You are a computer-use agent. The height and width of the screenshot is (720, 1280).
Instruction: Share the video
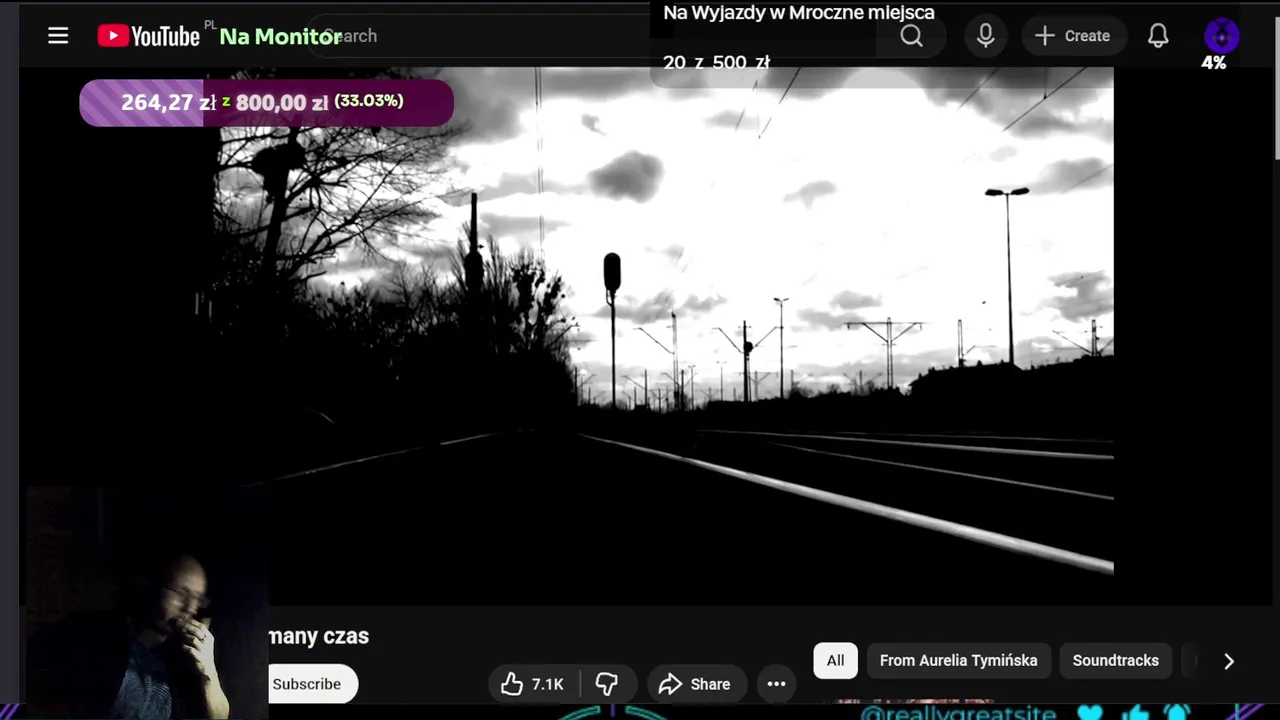coord(696,684)
